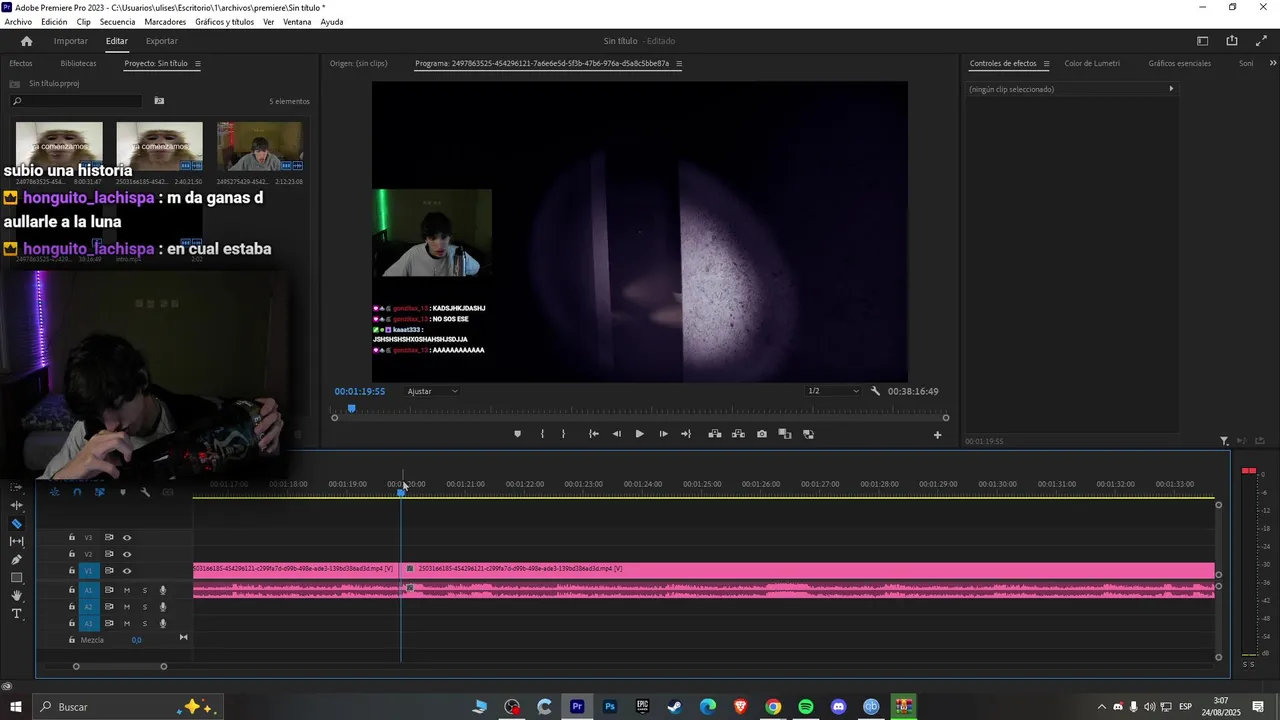
Task: Open Program monitor settings wrench
Action: tap(875, 391)
